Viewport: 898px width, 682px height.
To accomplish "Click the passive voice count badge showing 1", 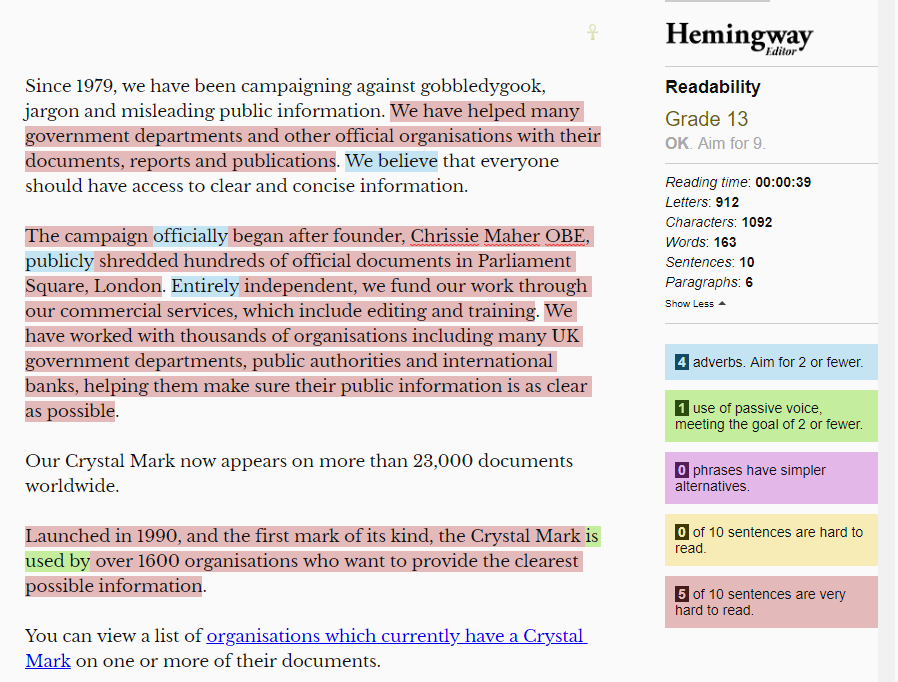I will tap(682, 408).
